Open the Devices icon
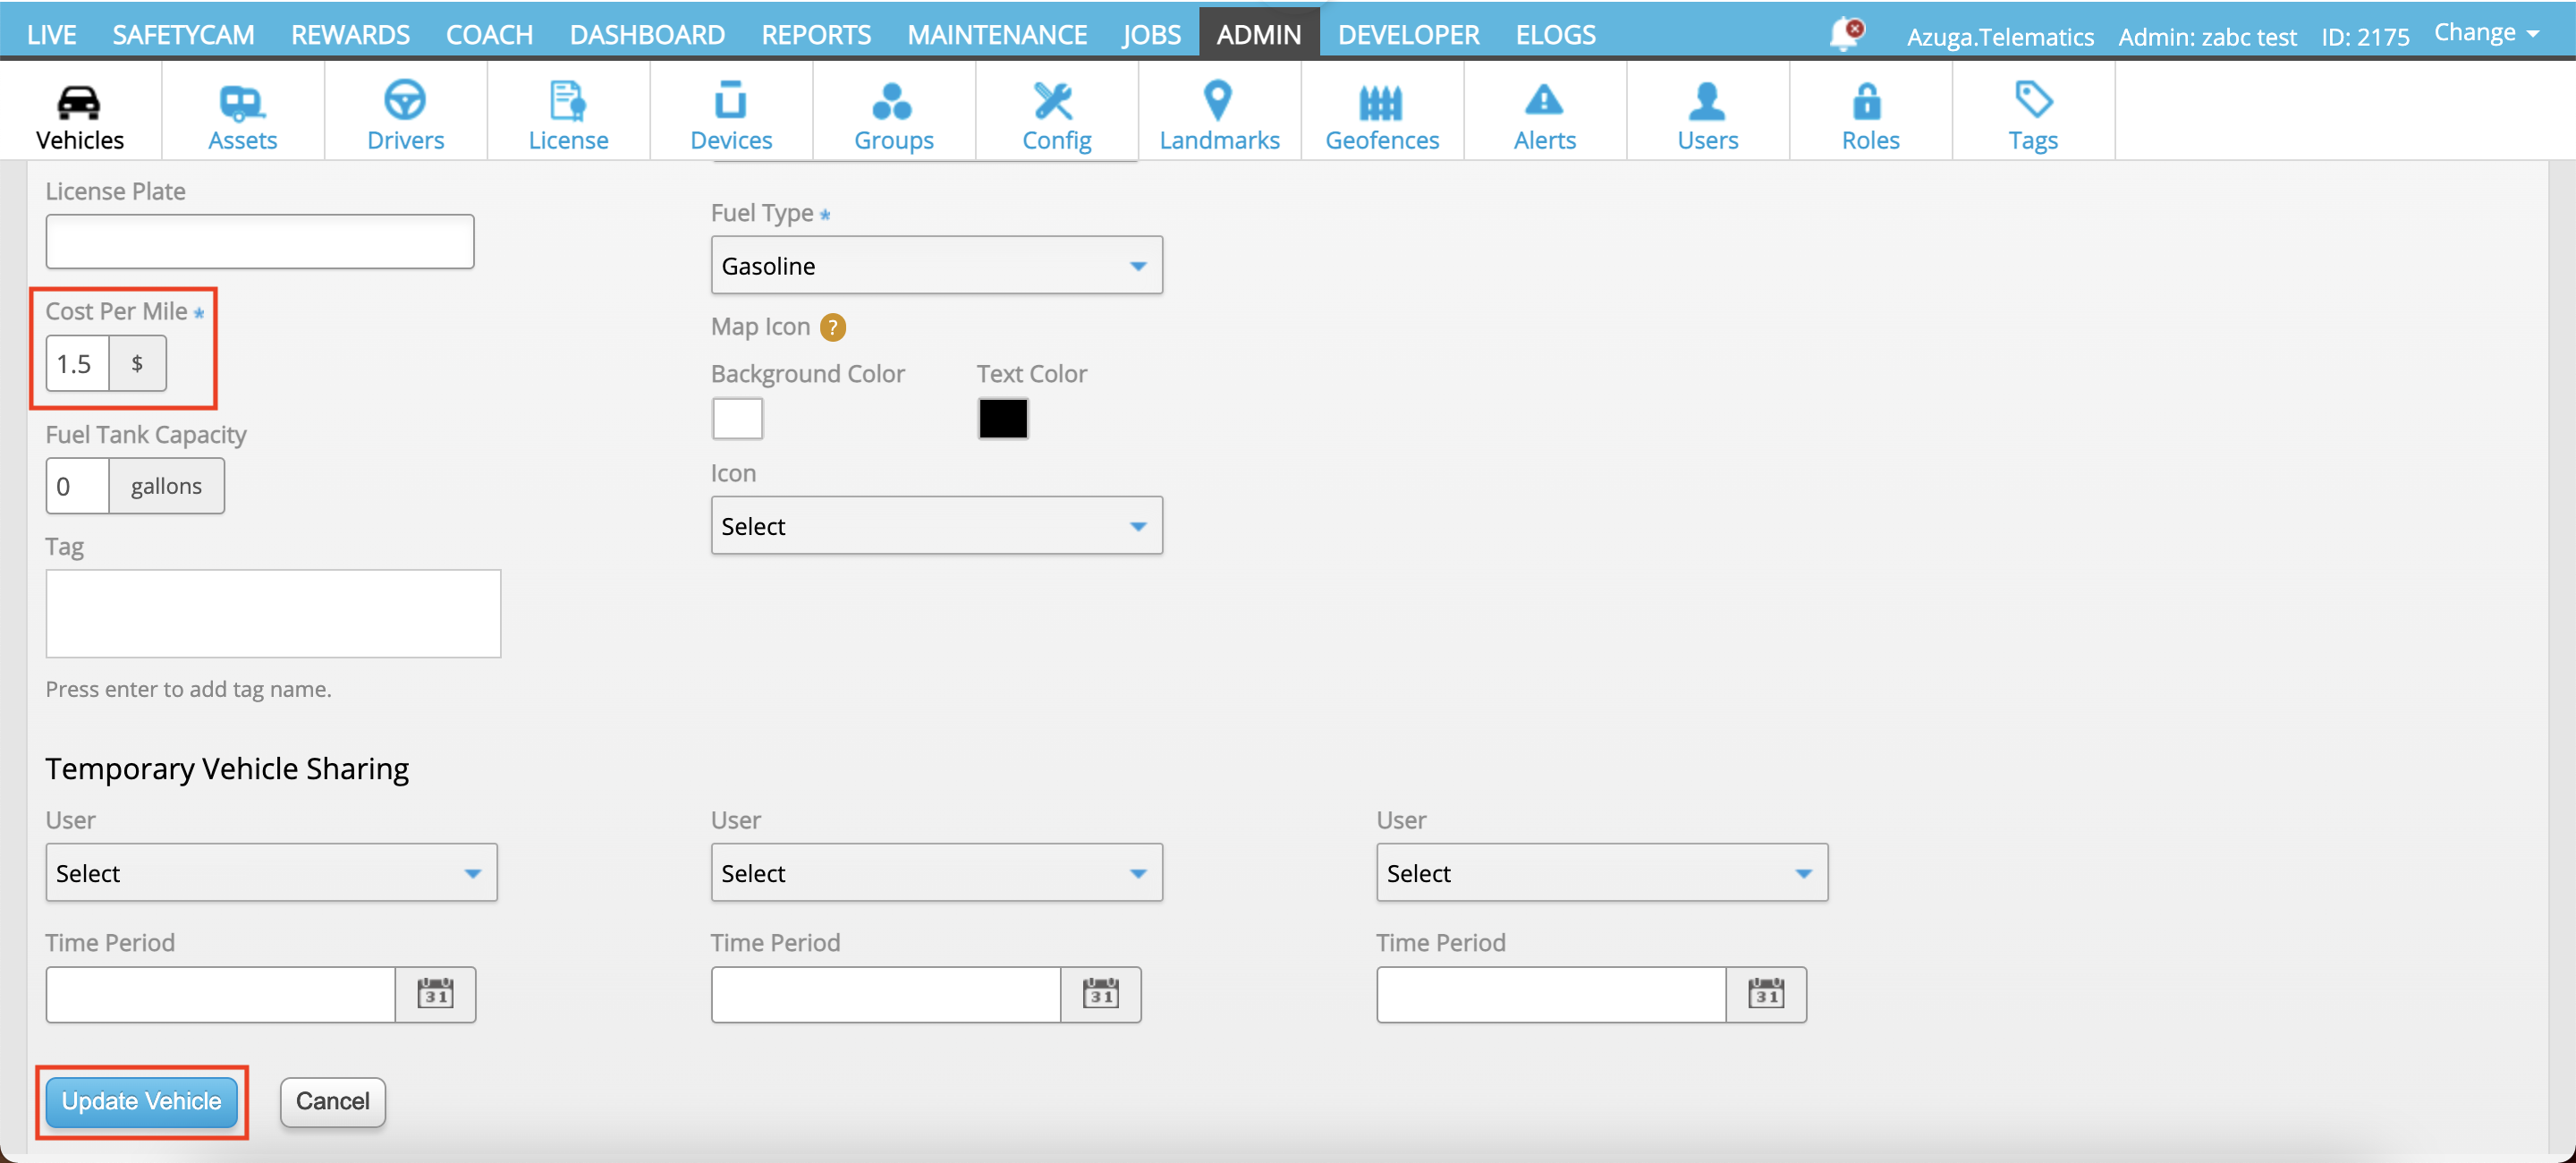The image size is (2576, 1163). [730, 101]
